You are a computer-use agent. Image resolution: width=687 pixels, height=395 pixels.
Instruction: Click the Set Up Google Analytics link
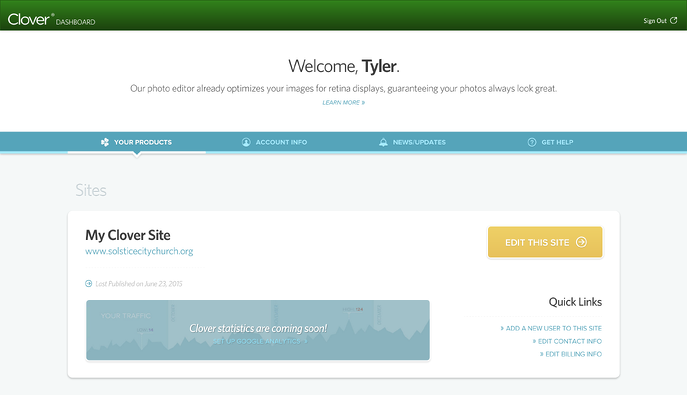click(x=260, y=342)
